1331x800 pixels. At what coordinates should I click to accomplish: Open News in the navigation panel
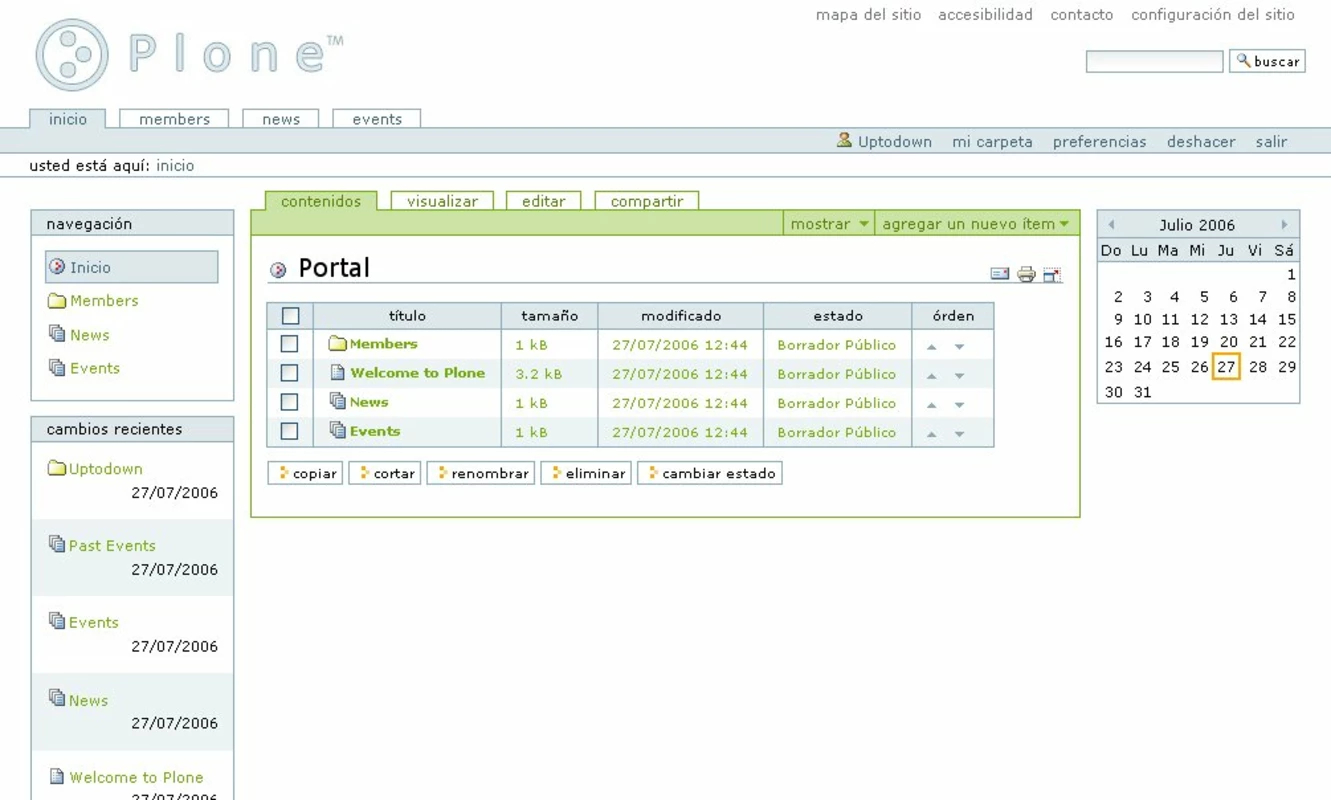click(x=90, y=335)
